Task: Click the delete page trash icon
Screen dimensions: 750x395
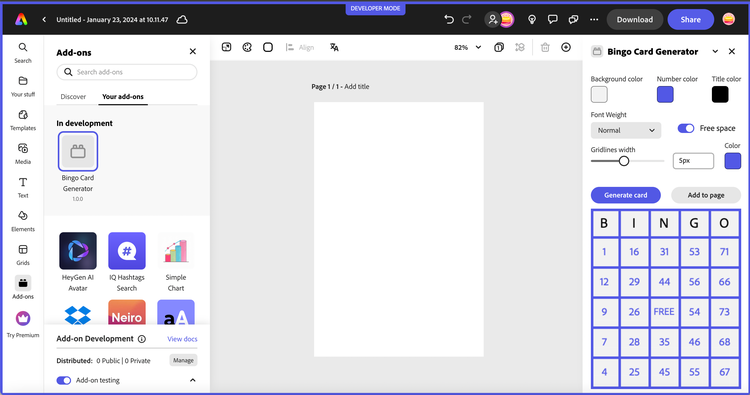Action: coord(545,47)
